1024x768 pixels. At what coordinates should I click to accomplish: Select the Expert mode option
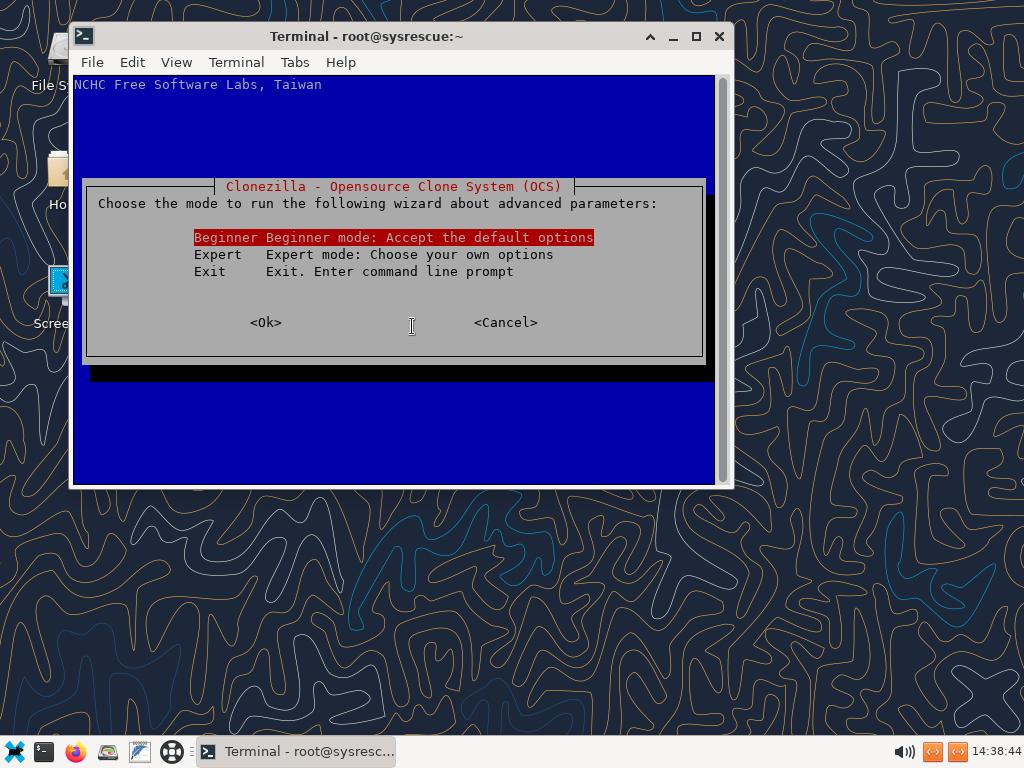pyautogui.click(x=373, y=254)
